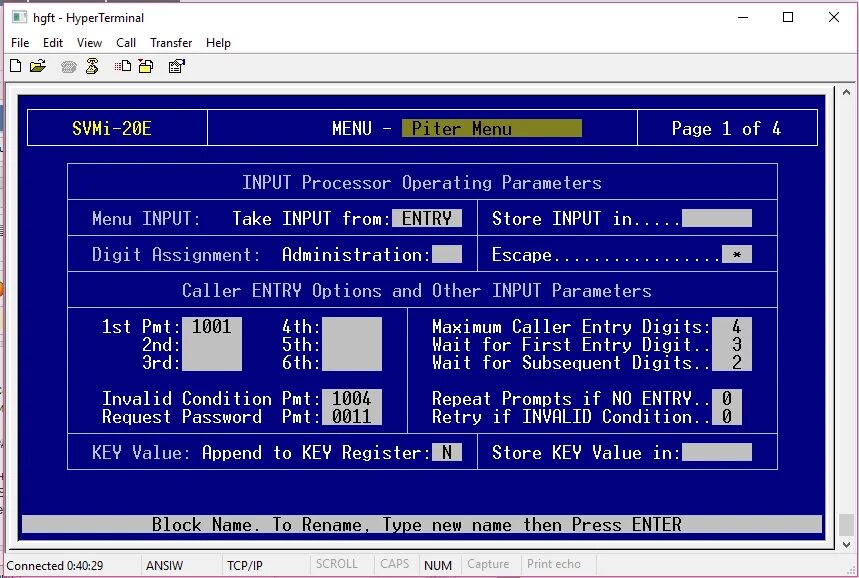This screenshot has width=859, height=578.
Task: Click Wait for First Entry Digit value
Action: coord(732,345)
